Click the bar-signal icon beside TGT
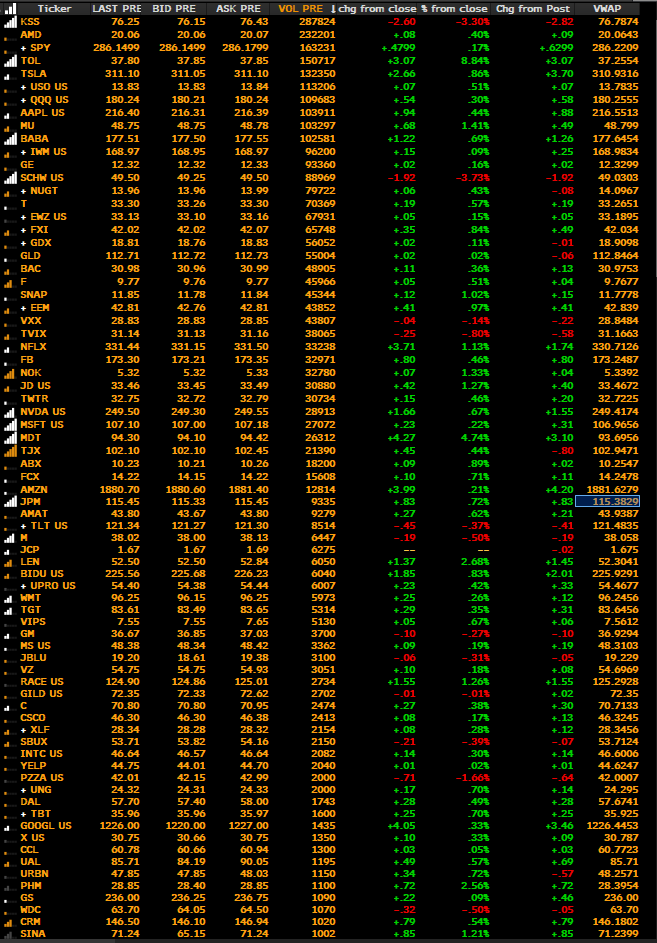This screenshot has height=943, width=657. 10,610
